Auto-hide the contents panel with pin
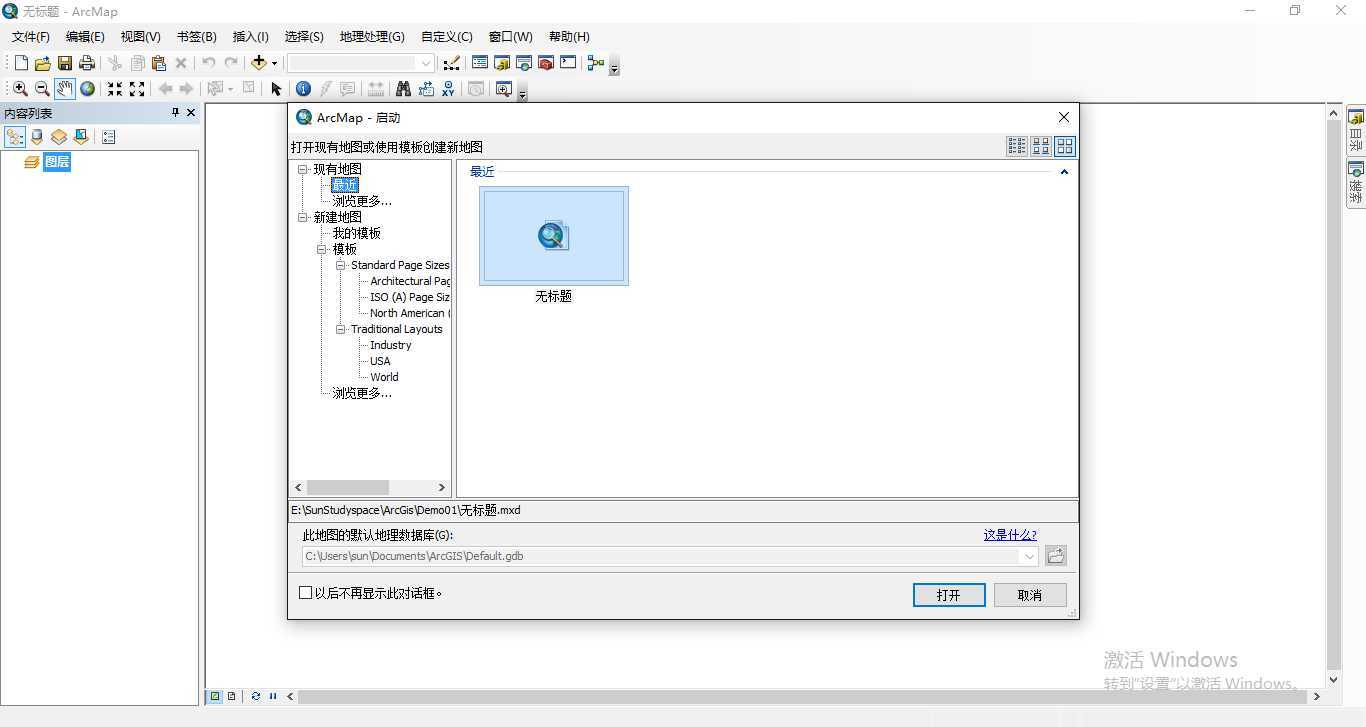Viewport: 1366px width, 727px height. point(175,113)
